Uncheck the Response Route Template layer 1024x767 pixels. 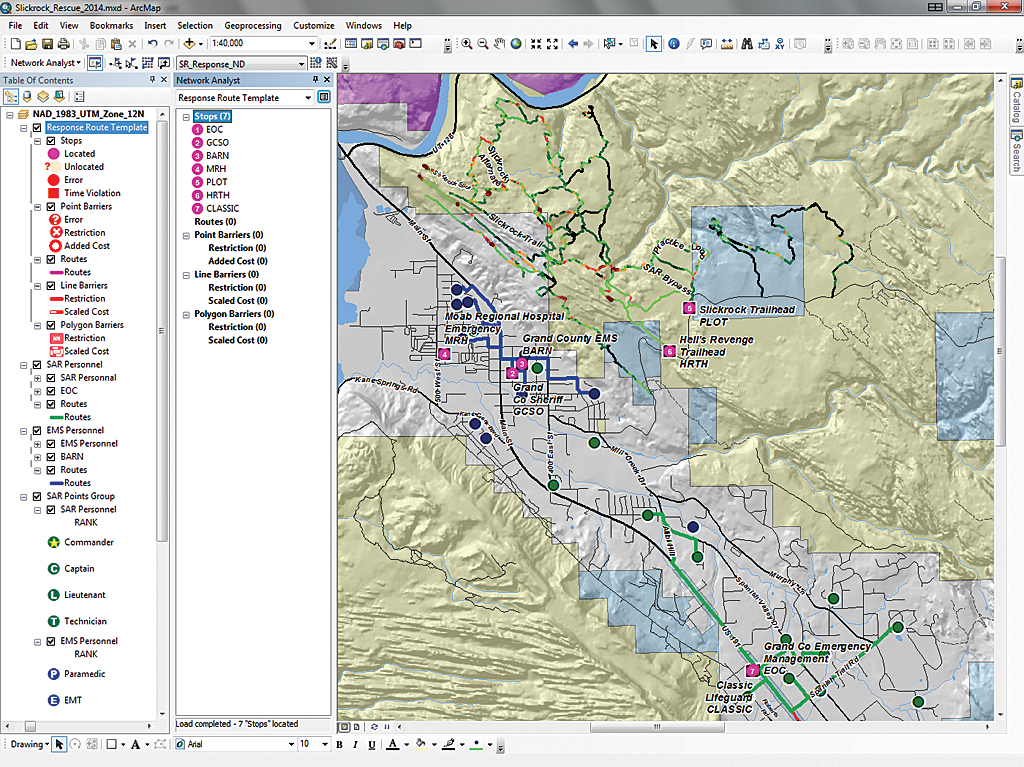click(37, 128)
